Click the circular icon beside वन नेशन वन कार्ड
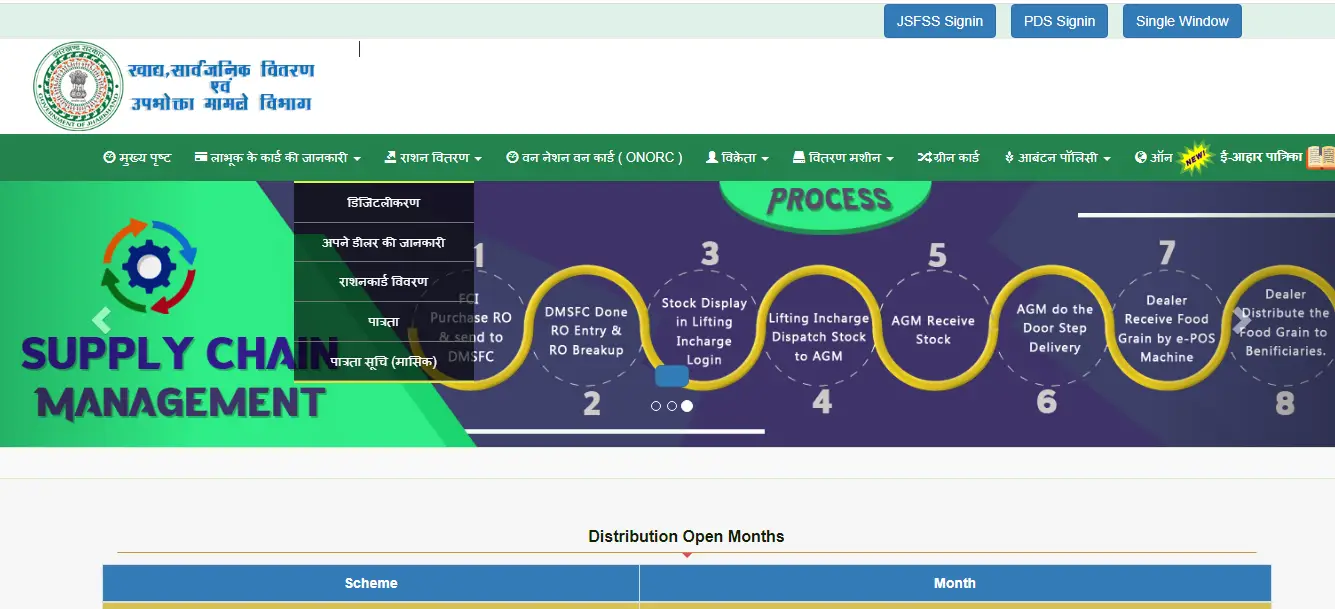 tap(512, 158)
